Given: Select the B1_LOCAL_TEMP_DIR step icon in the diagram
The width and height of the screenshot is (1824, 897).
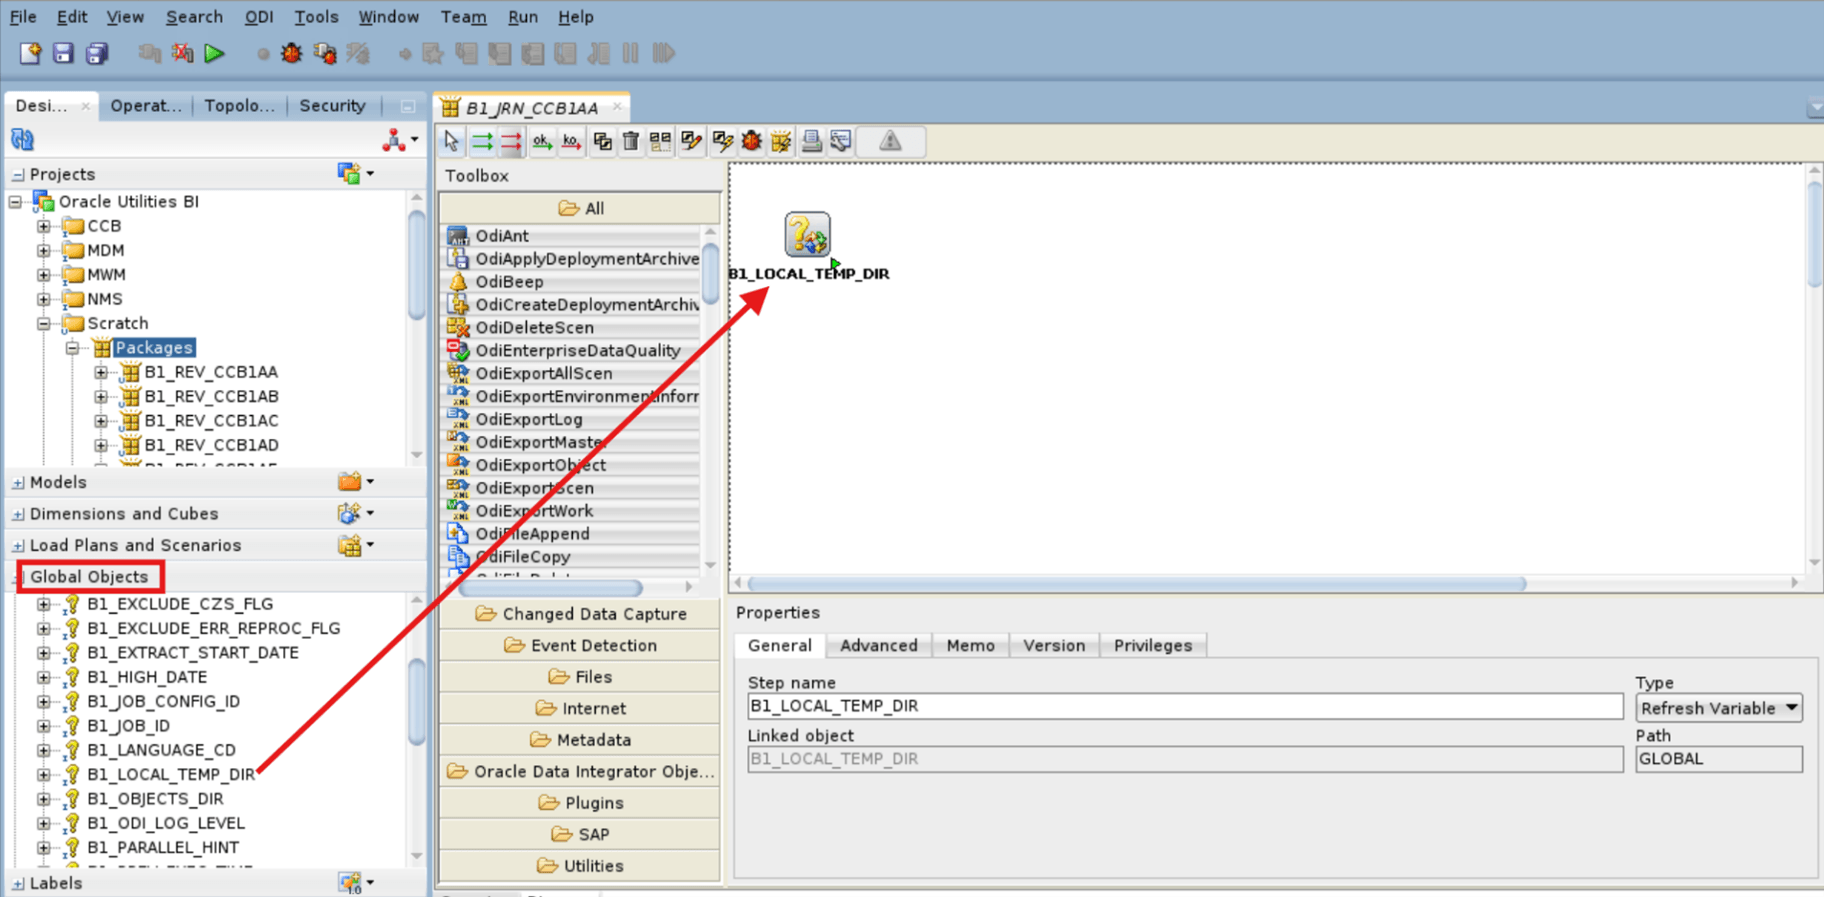Looking at the screenshot, I should point(807,235).
